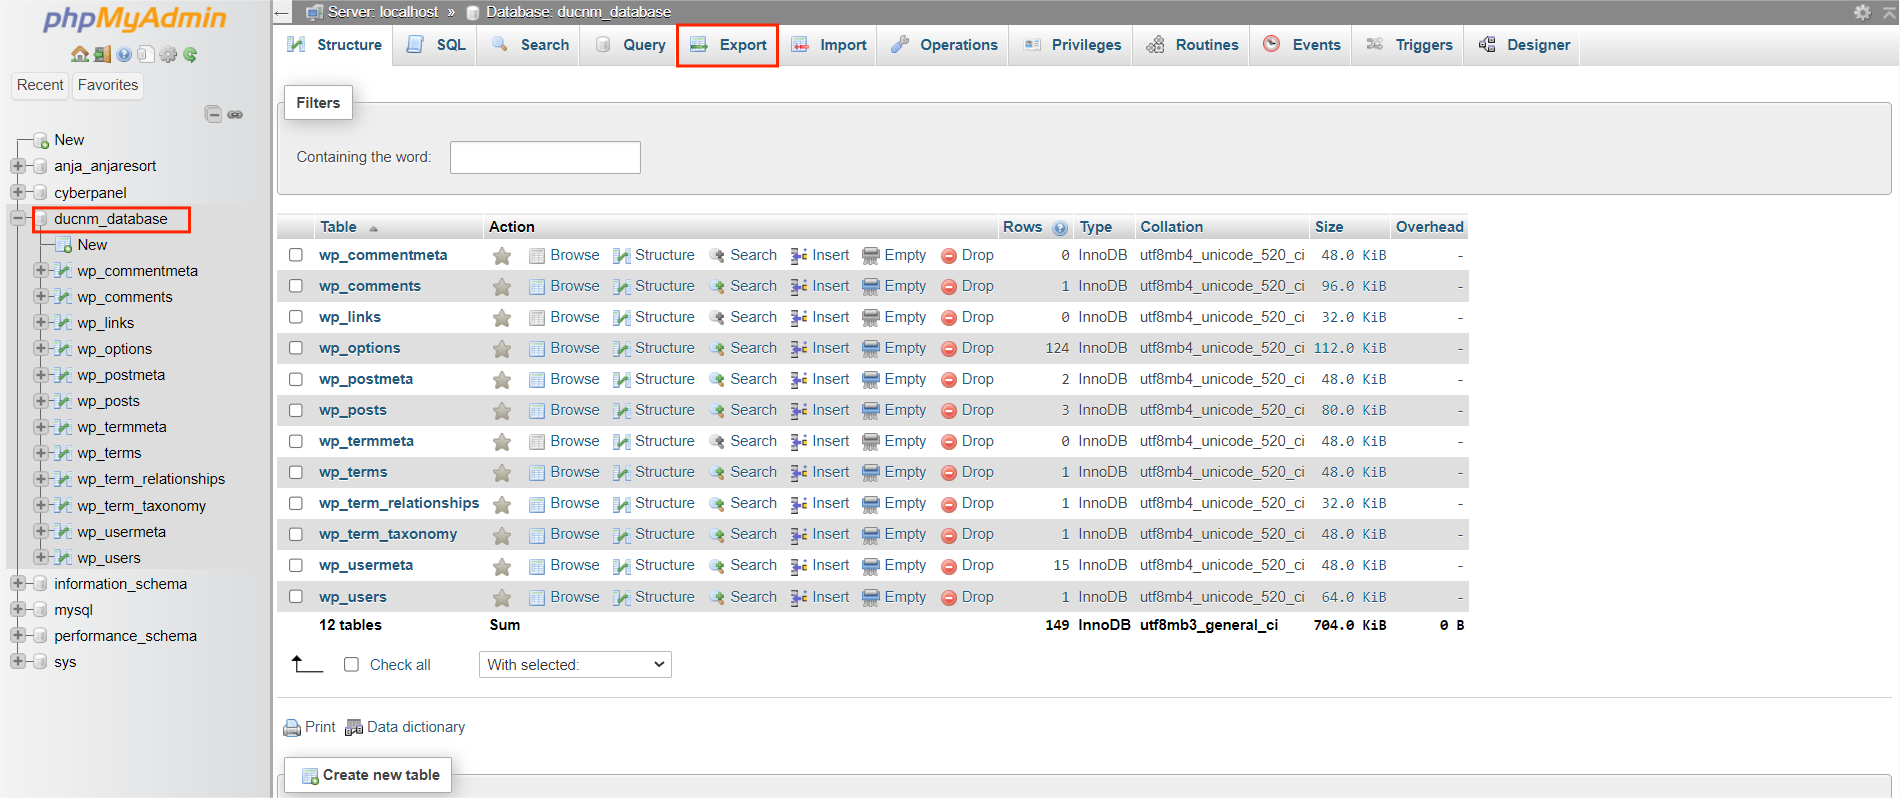
Task: Open the Operations tab
Action: coord(944,45)
